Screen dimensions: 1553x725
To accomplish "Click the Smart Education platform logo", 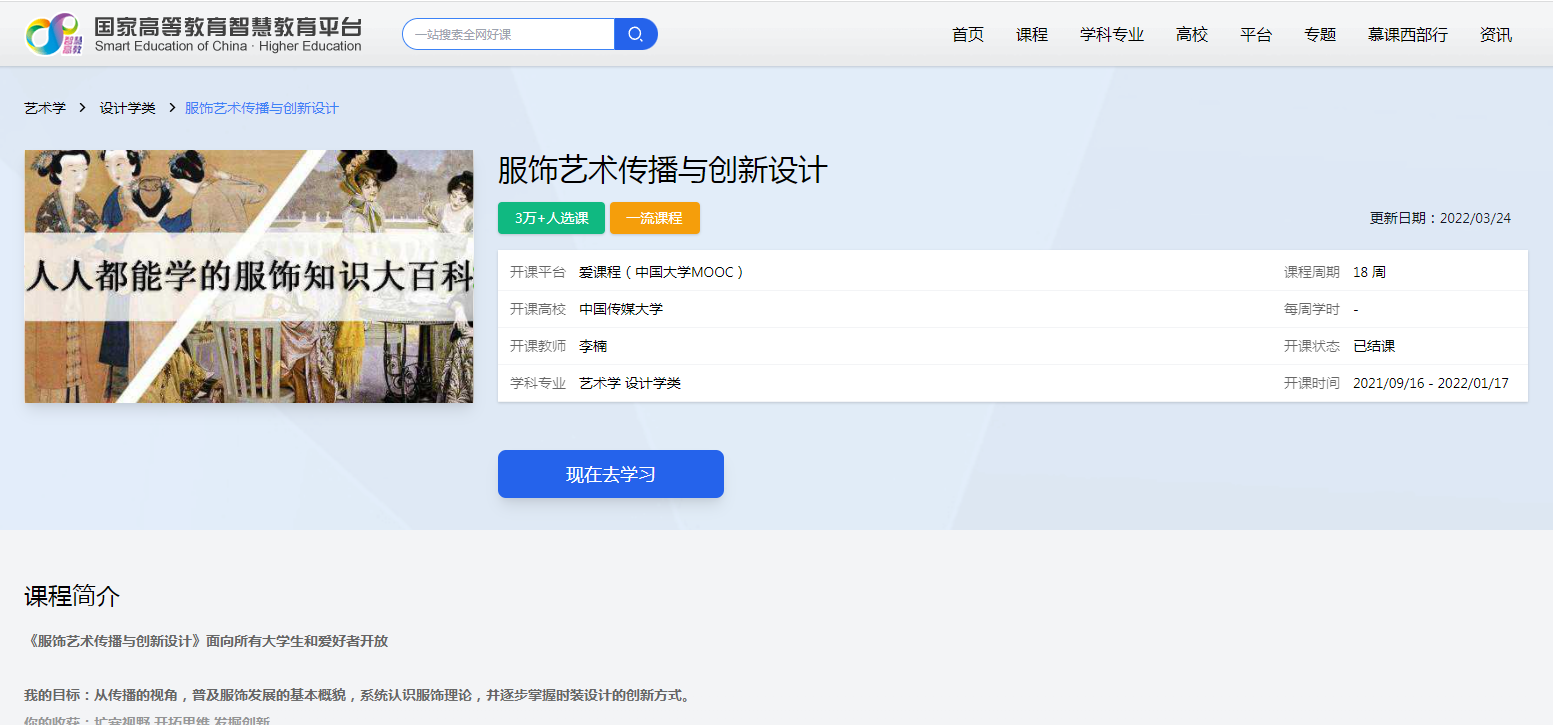I will click(193, 34).
